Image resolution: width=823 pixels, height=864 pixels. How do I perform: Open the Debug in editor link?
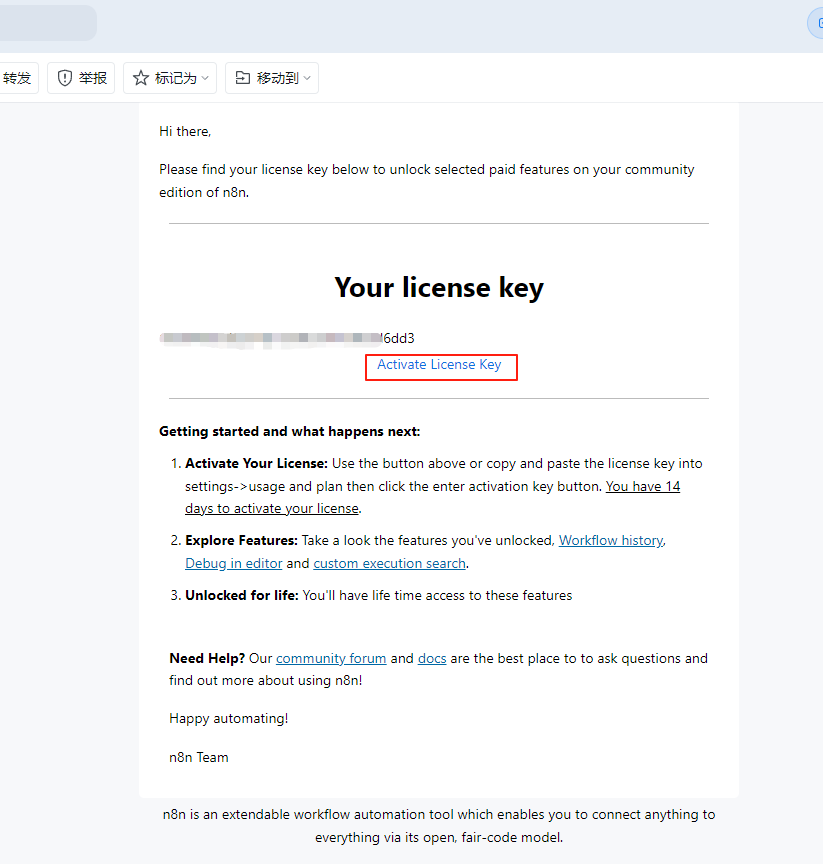point(234,563)
